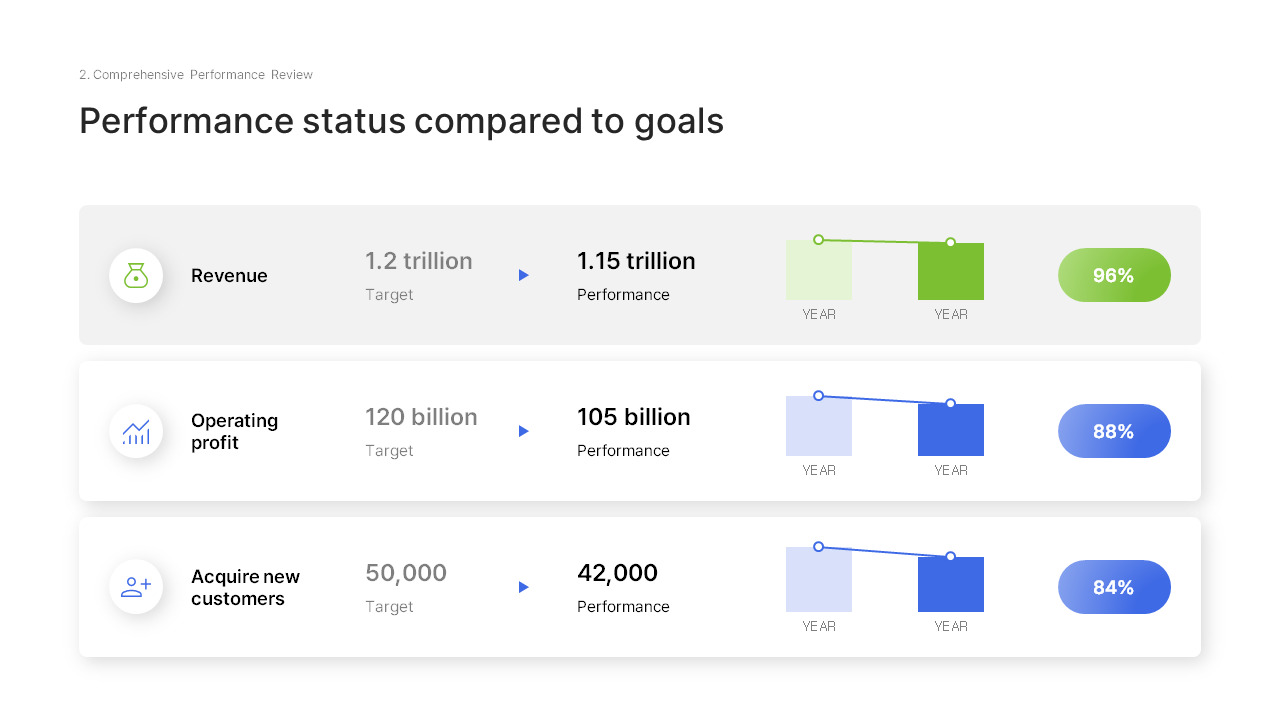Click the slide title Performance status heading

pyautogui.click(x=400, y=121)
